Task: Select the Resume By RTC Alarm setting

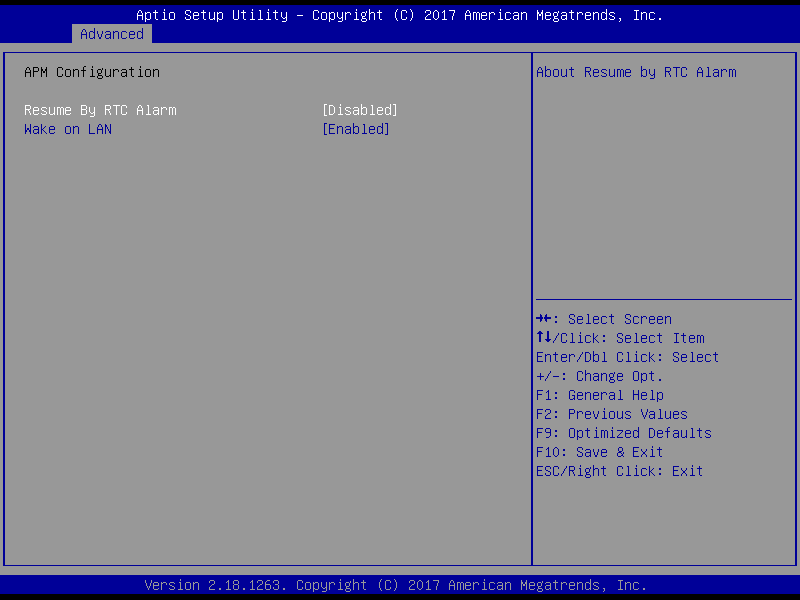Action: pyautogui.click(x=100, y=110)
